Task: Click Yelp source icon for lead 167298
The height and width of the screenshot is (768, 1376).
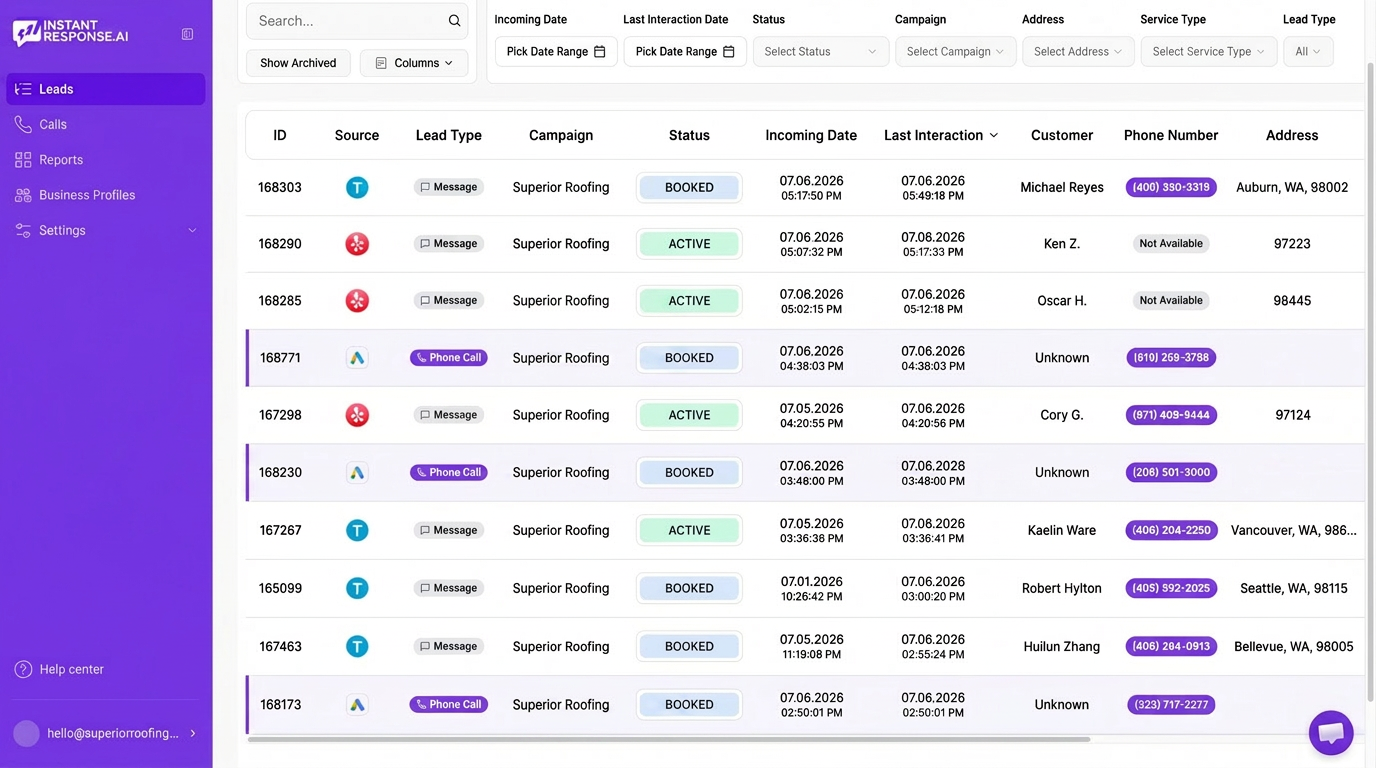Action: (x=357, y=415)
